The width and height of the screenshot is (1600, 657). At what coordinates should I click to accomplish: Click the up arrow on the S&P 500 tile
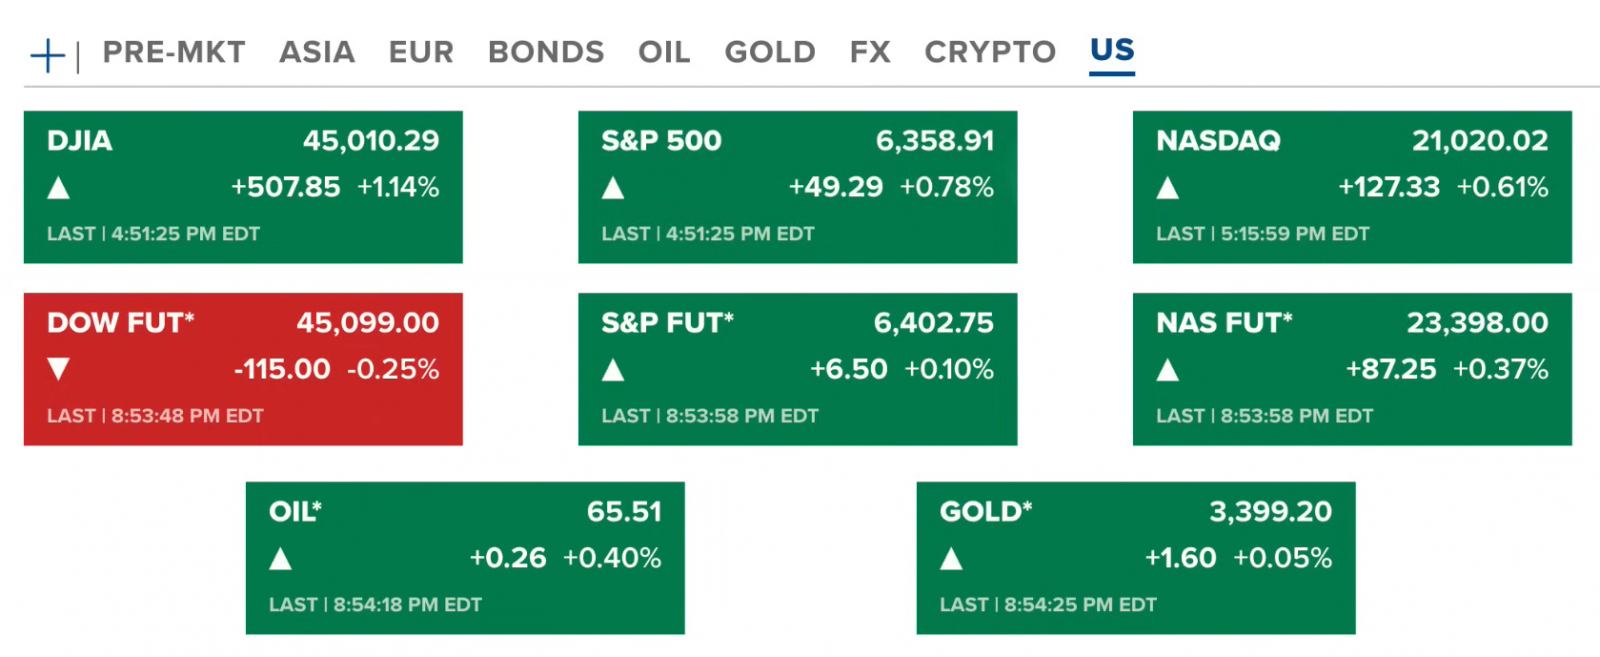[x=613, y=187]
